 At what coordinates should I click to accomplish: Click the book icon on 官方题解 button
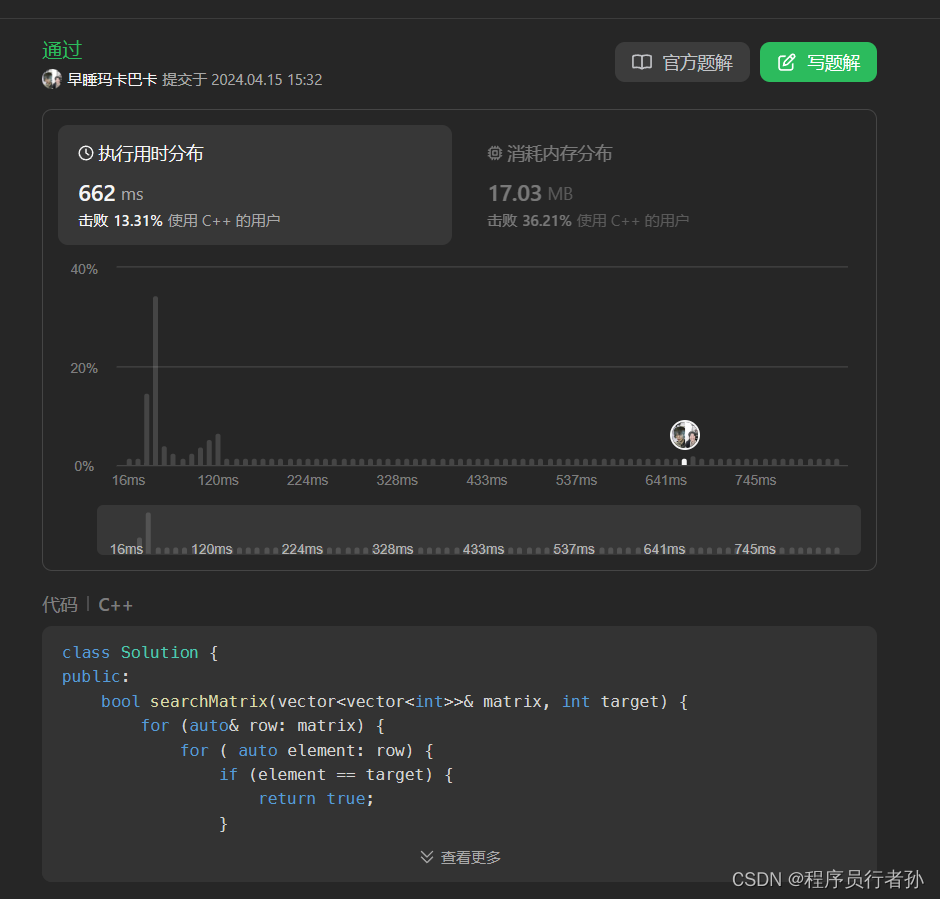pos(641,61)
